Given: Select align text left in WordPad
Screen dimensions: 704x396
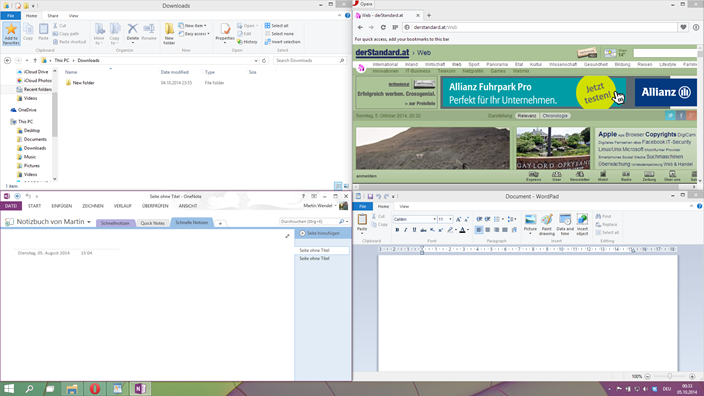Looking at the screenshot, I should pos(479,230).
